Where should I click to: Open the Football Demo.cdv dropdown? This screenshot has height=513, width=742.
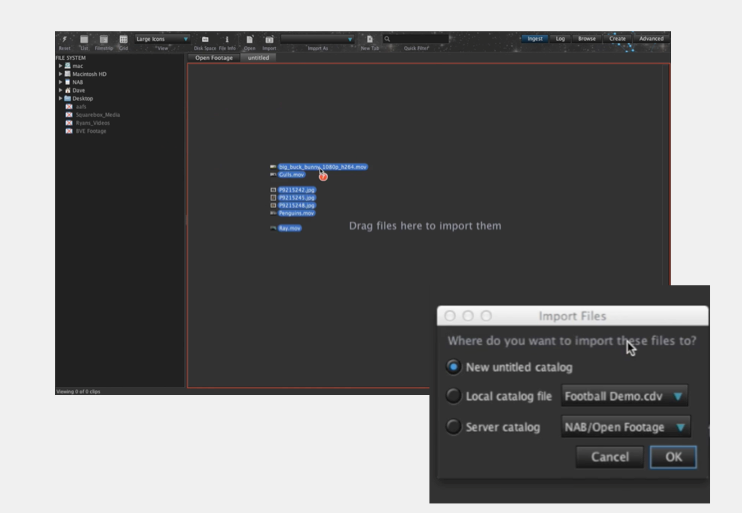click(624, 396)
